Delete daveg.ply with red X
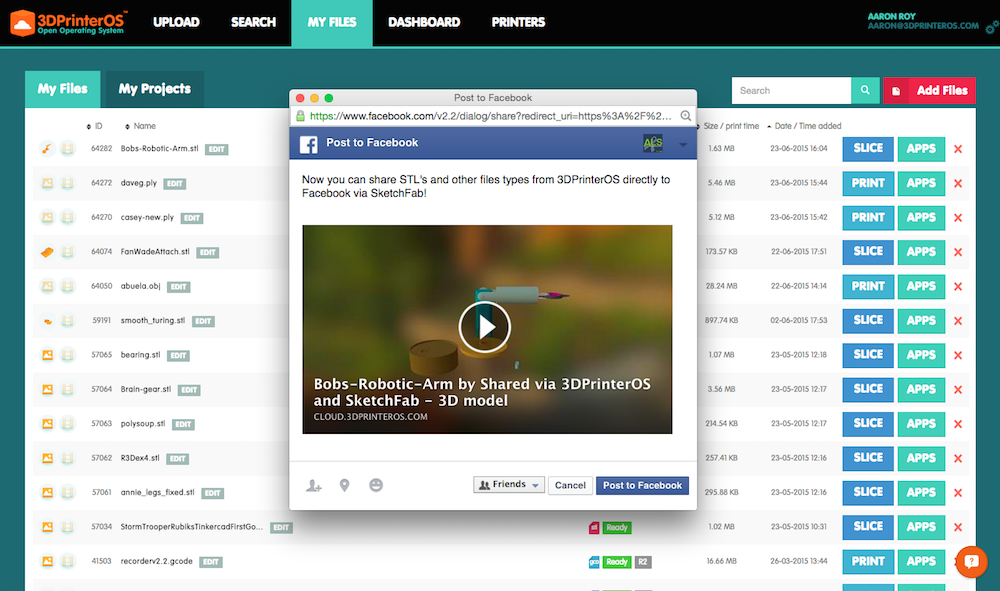 point(958,184)
